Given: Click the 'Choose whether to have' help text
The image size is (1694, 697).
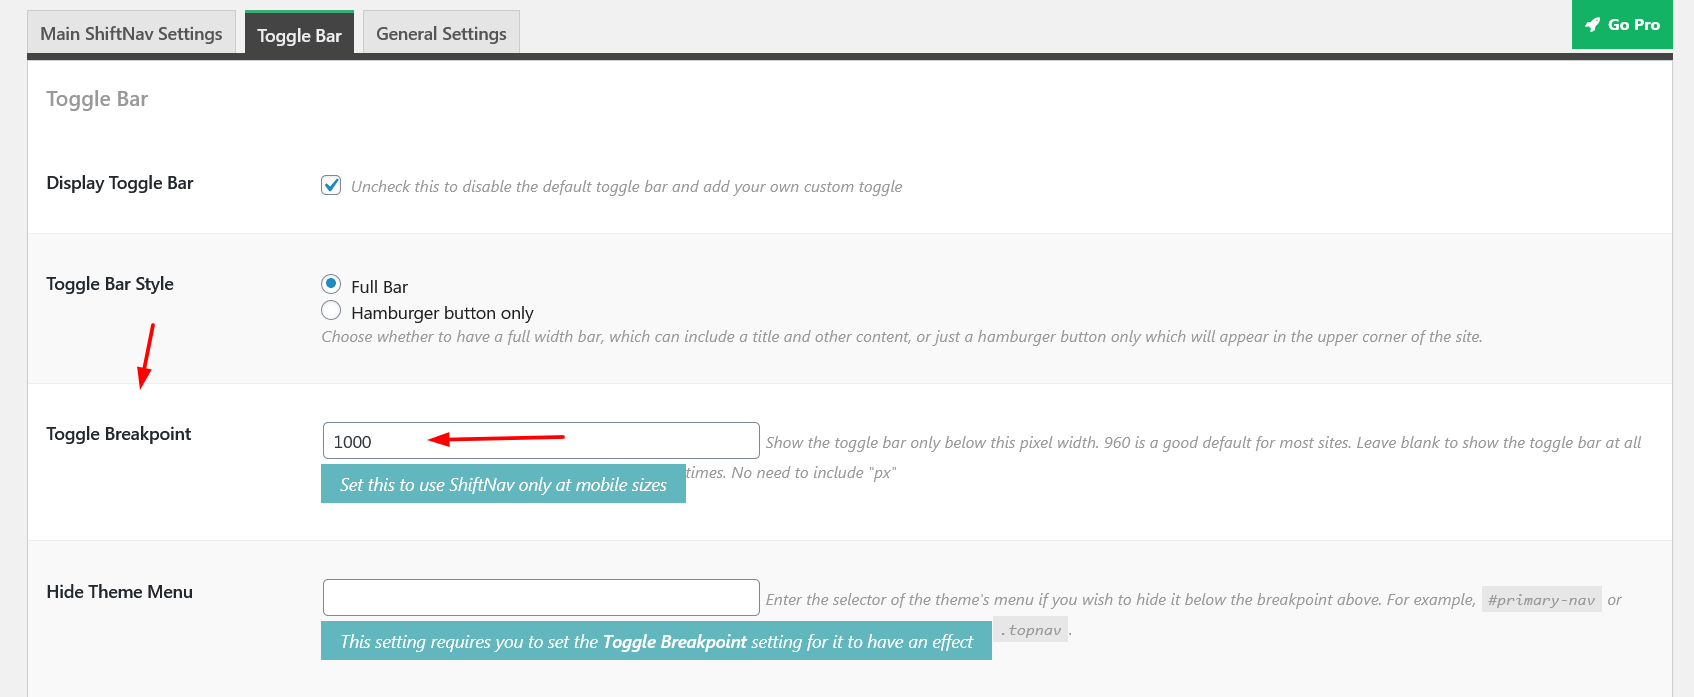Looking at the screenshot, I should point(901,337).
